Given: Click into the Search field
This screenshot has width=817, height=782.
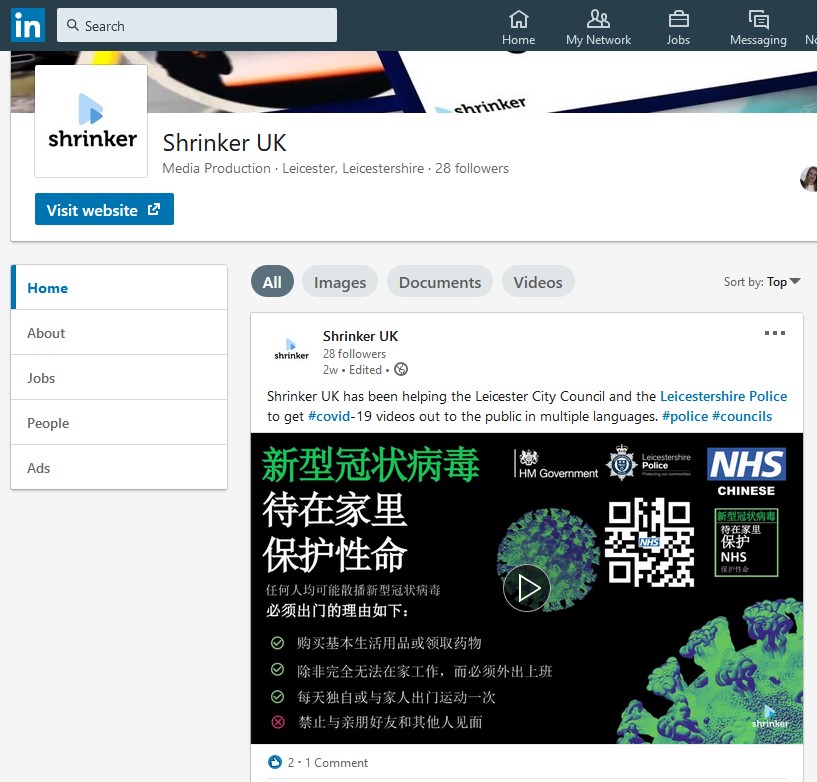Looking at the screenshot, I should (x=197, y=25).
